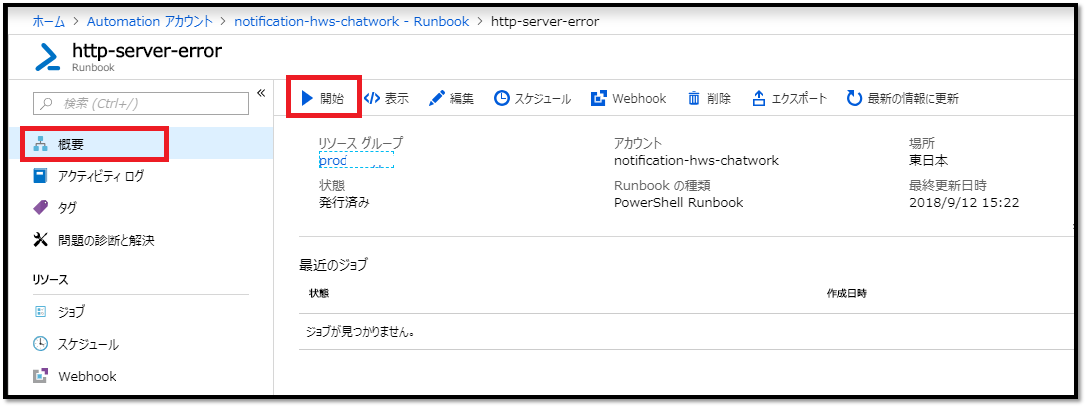Open Webhook in the top toolbar
The image size is (1087, 408).
tap(628, 98)
